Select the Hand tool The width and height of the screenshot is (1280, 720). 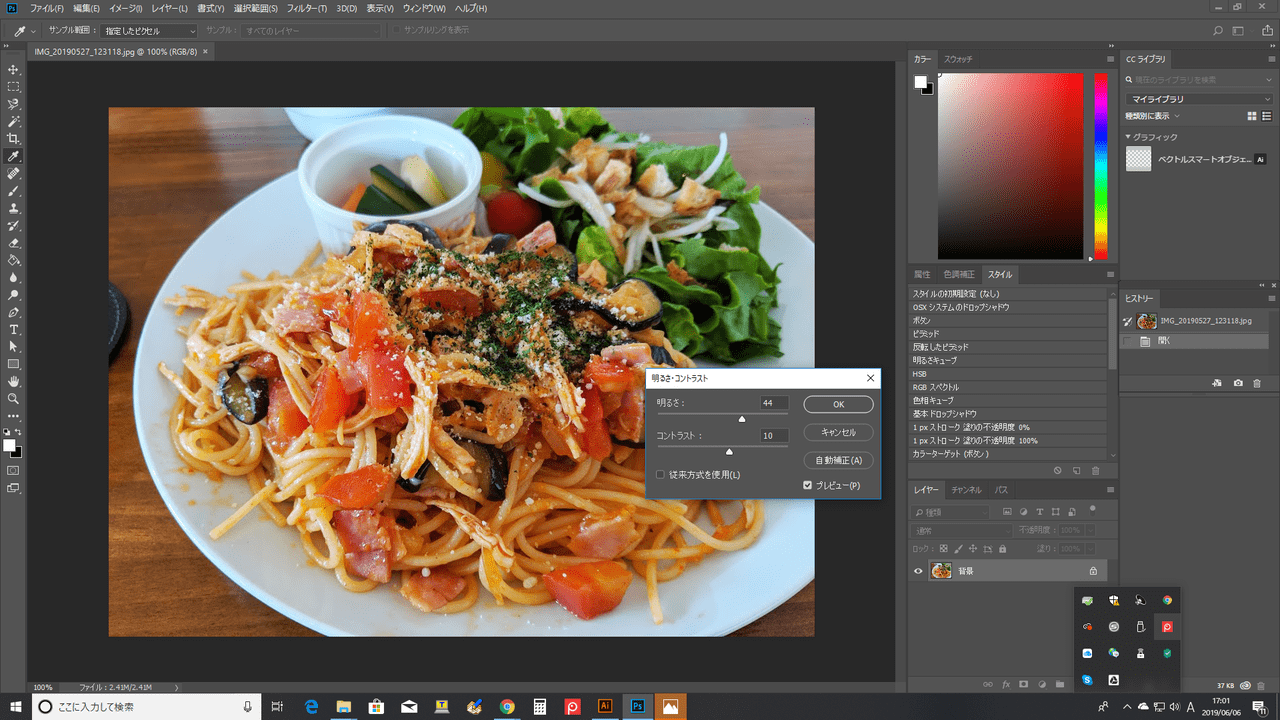pos(14,381)
